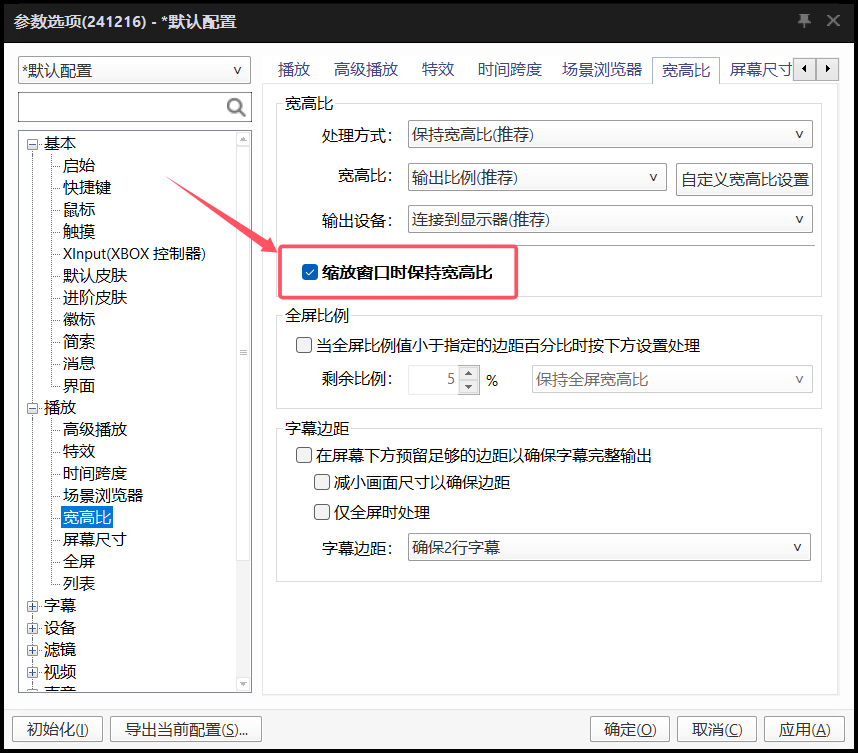This screenshot has height=753, width=858.
Task: Increase the 剩余比例 value with up arrow
Action: pyautogui.click(x=469, y=373)
